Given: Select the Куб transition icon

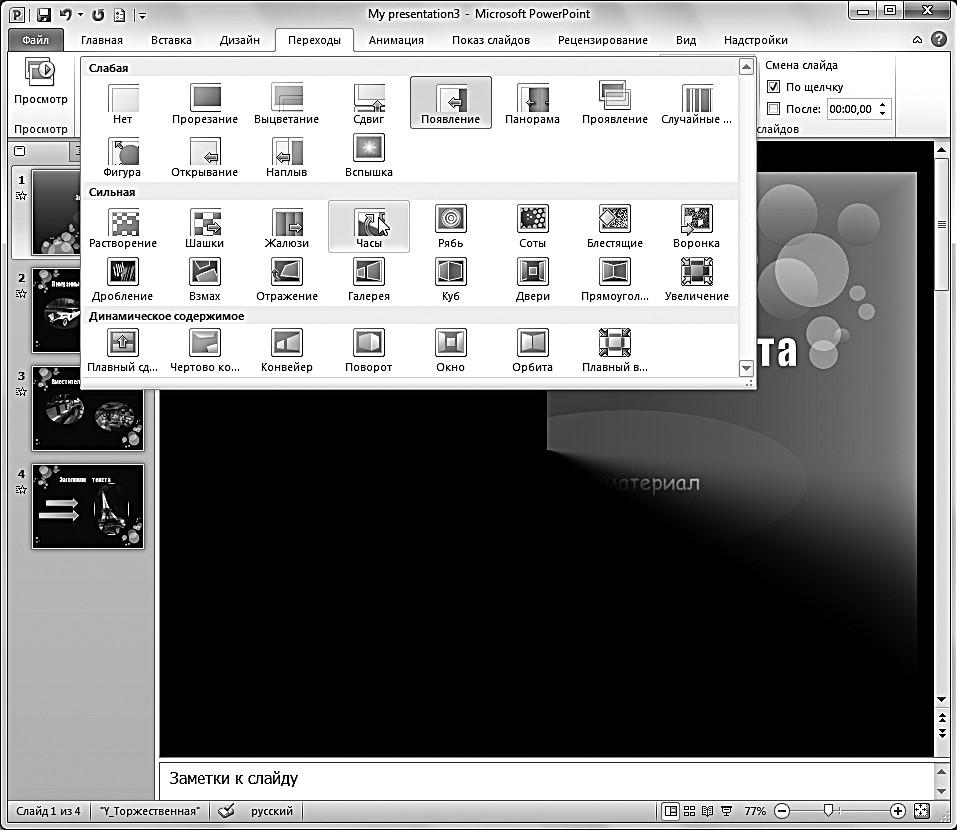Looking at the screenshot, I should [450, 280].
